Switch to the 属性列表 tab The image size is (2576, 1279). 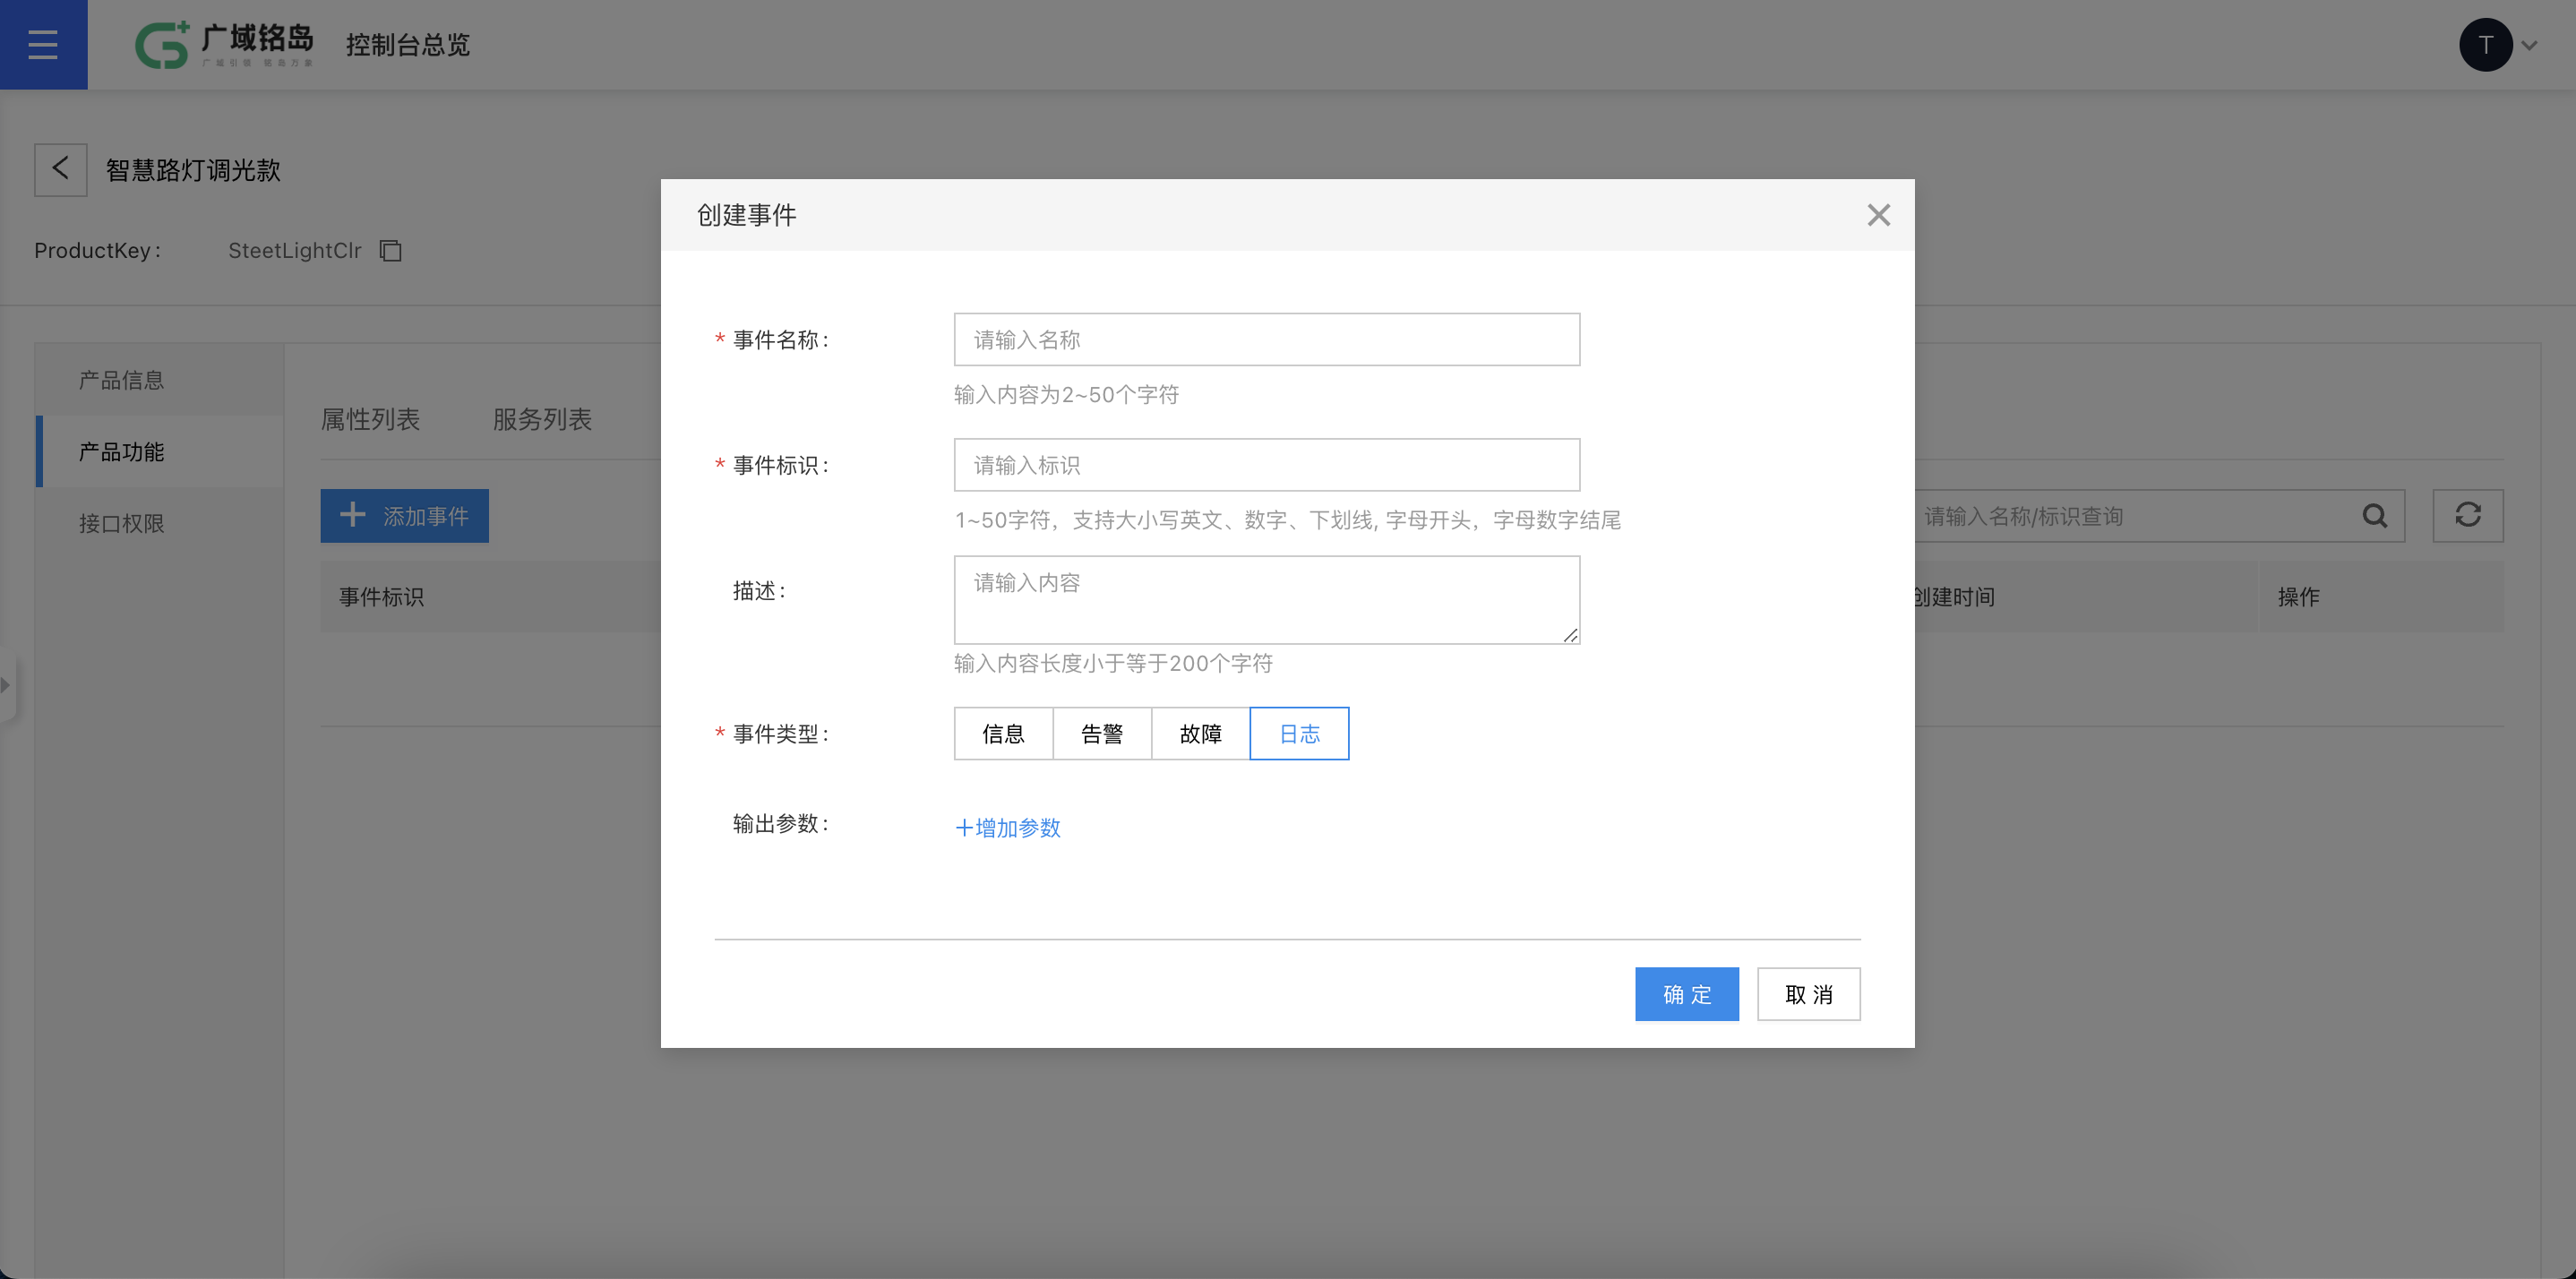click(370, 419)
